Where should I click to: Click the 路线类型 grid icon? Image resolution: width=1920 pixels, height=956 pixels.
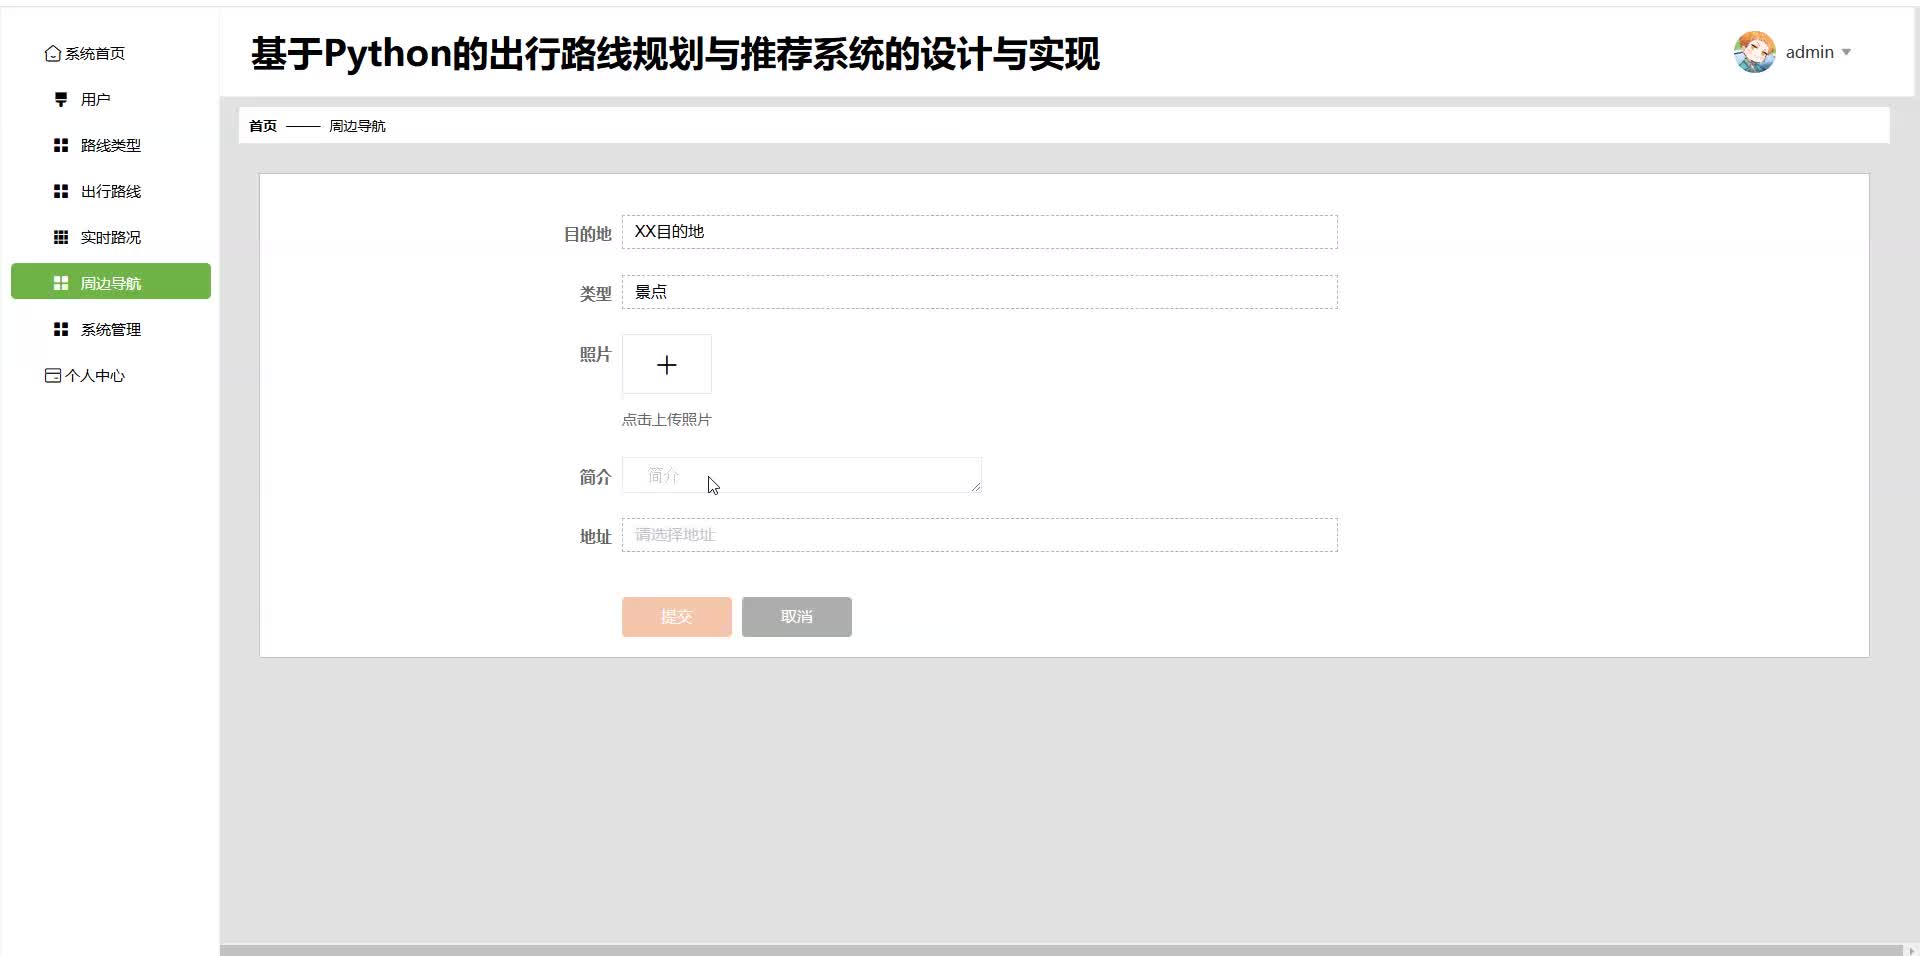60,145
